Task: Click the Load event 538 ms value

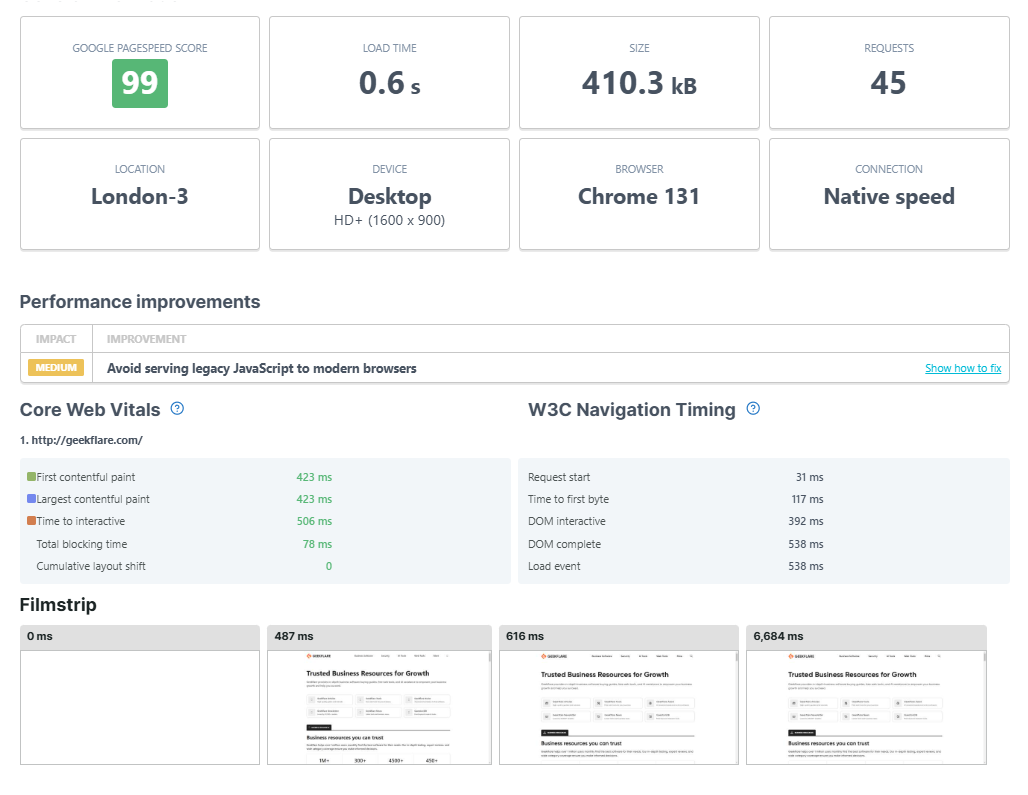Action: tap(806, 566)
